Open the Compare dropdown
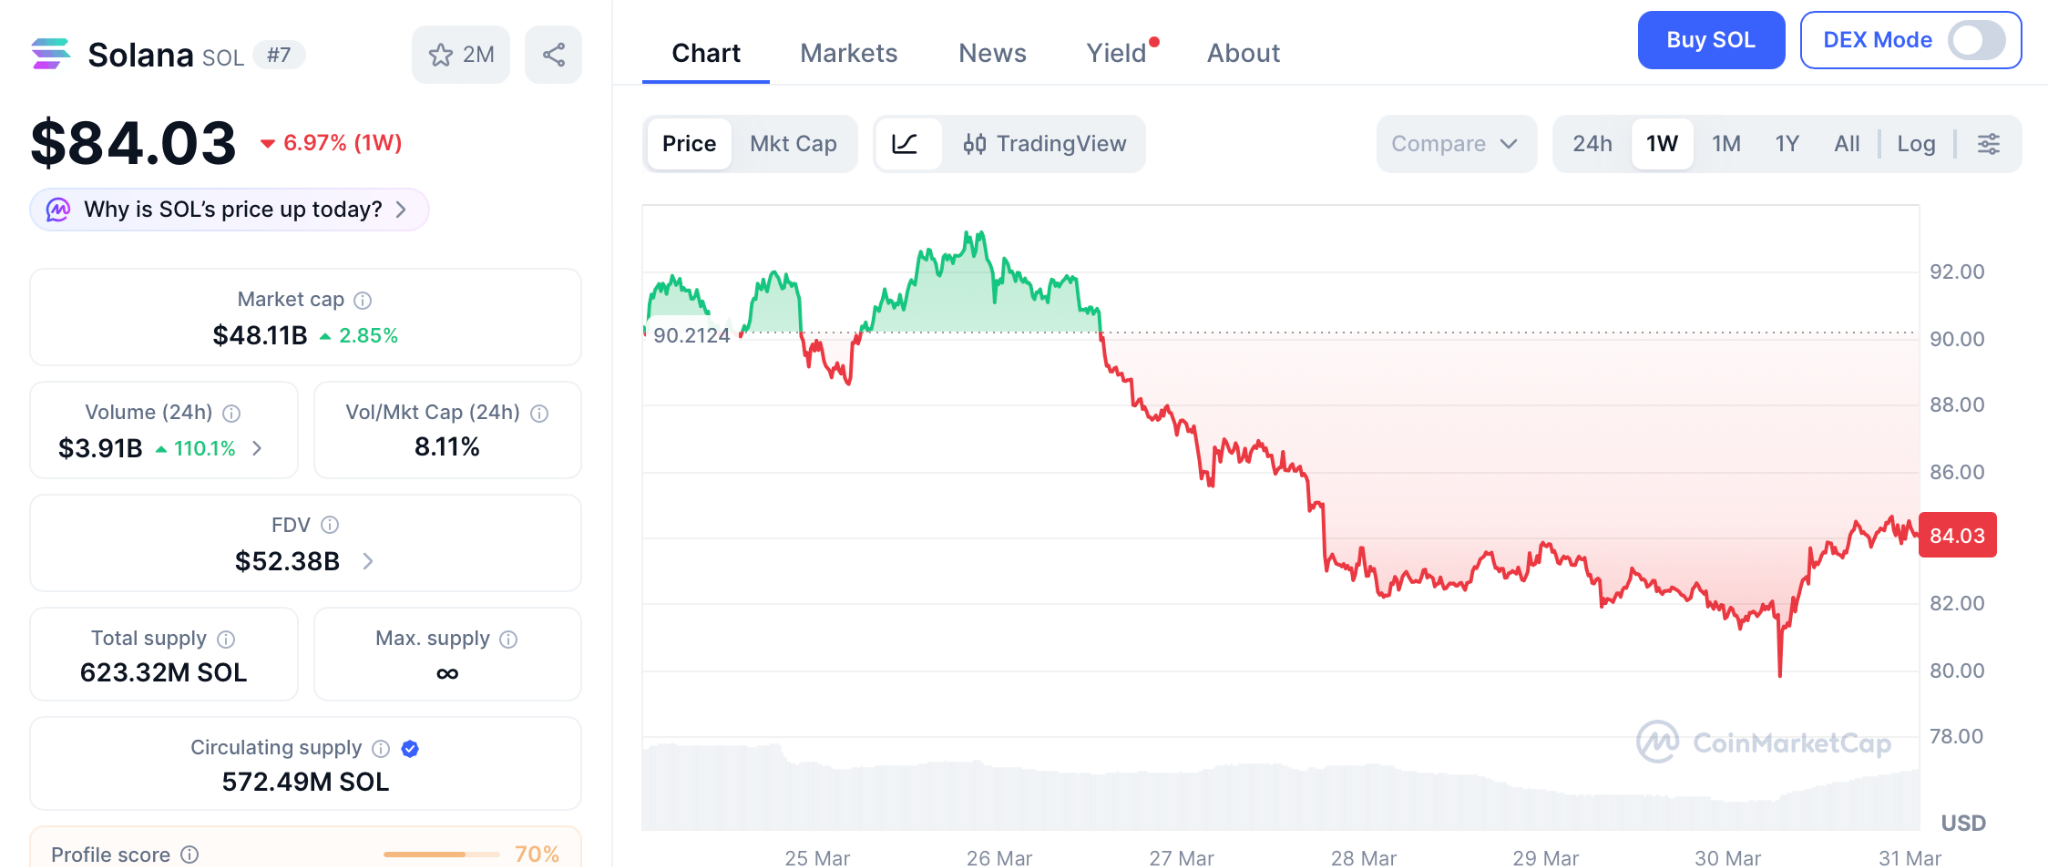Screen dimensions: 2048x867 pyautogui.click(x=1455, y=144)
